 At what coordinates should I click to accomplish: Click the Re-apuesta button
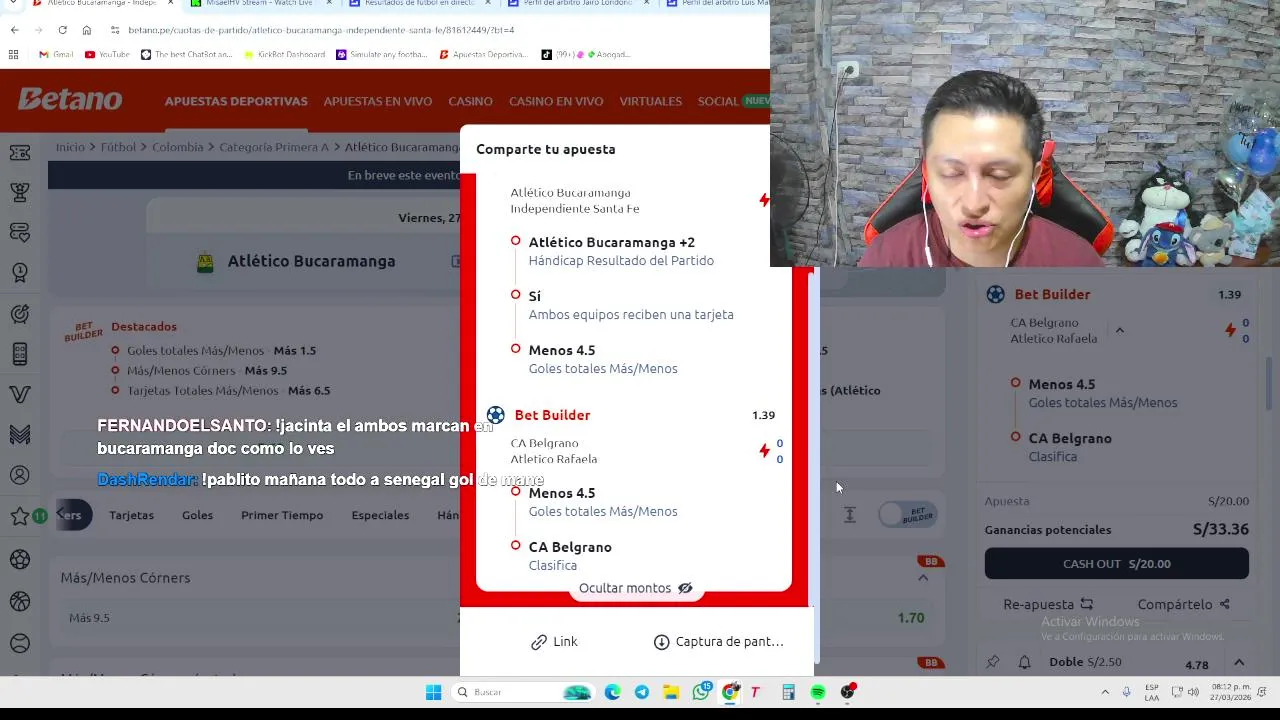[x=1048, y=604]
